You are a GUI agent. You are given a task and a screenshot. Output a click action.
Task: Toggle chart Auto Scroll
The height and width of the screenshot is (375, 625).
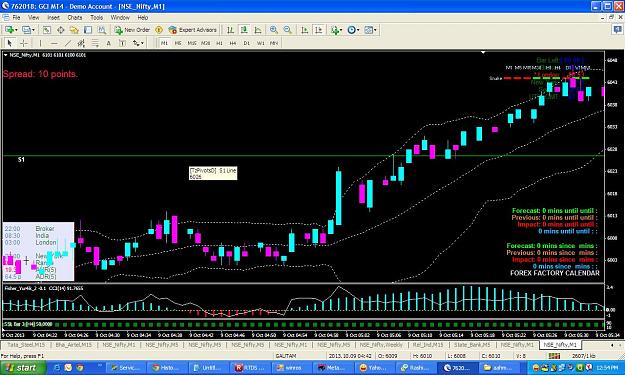(x=304, y=30)
